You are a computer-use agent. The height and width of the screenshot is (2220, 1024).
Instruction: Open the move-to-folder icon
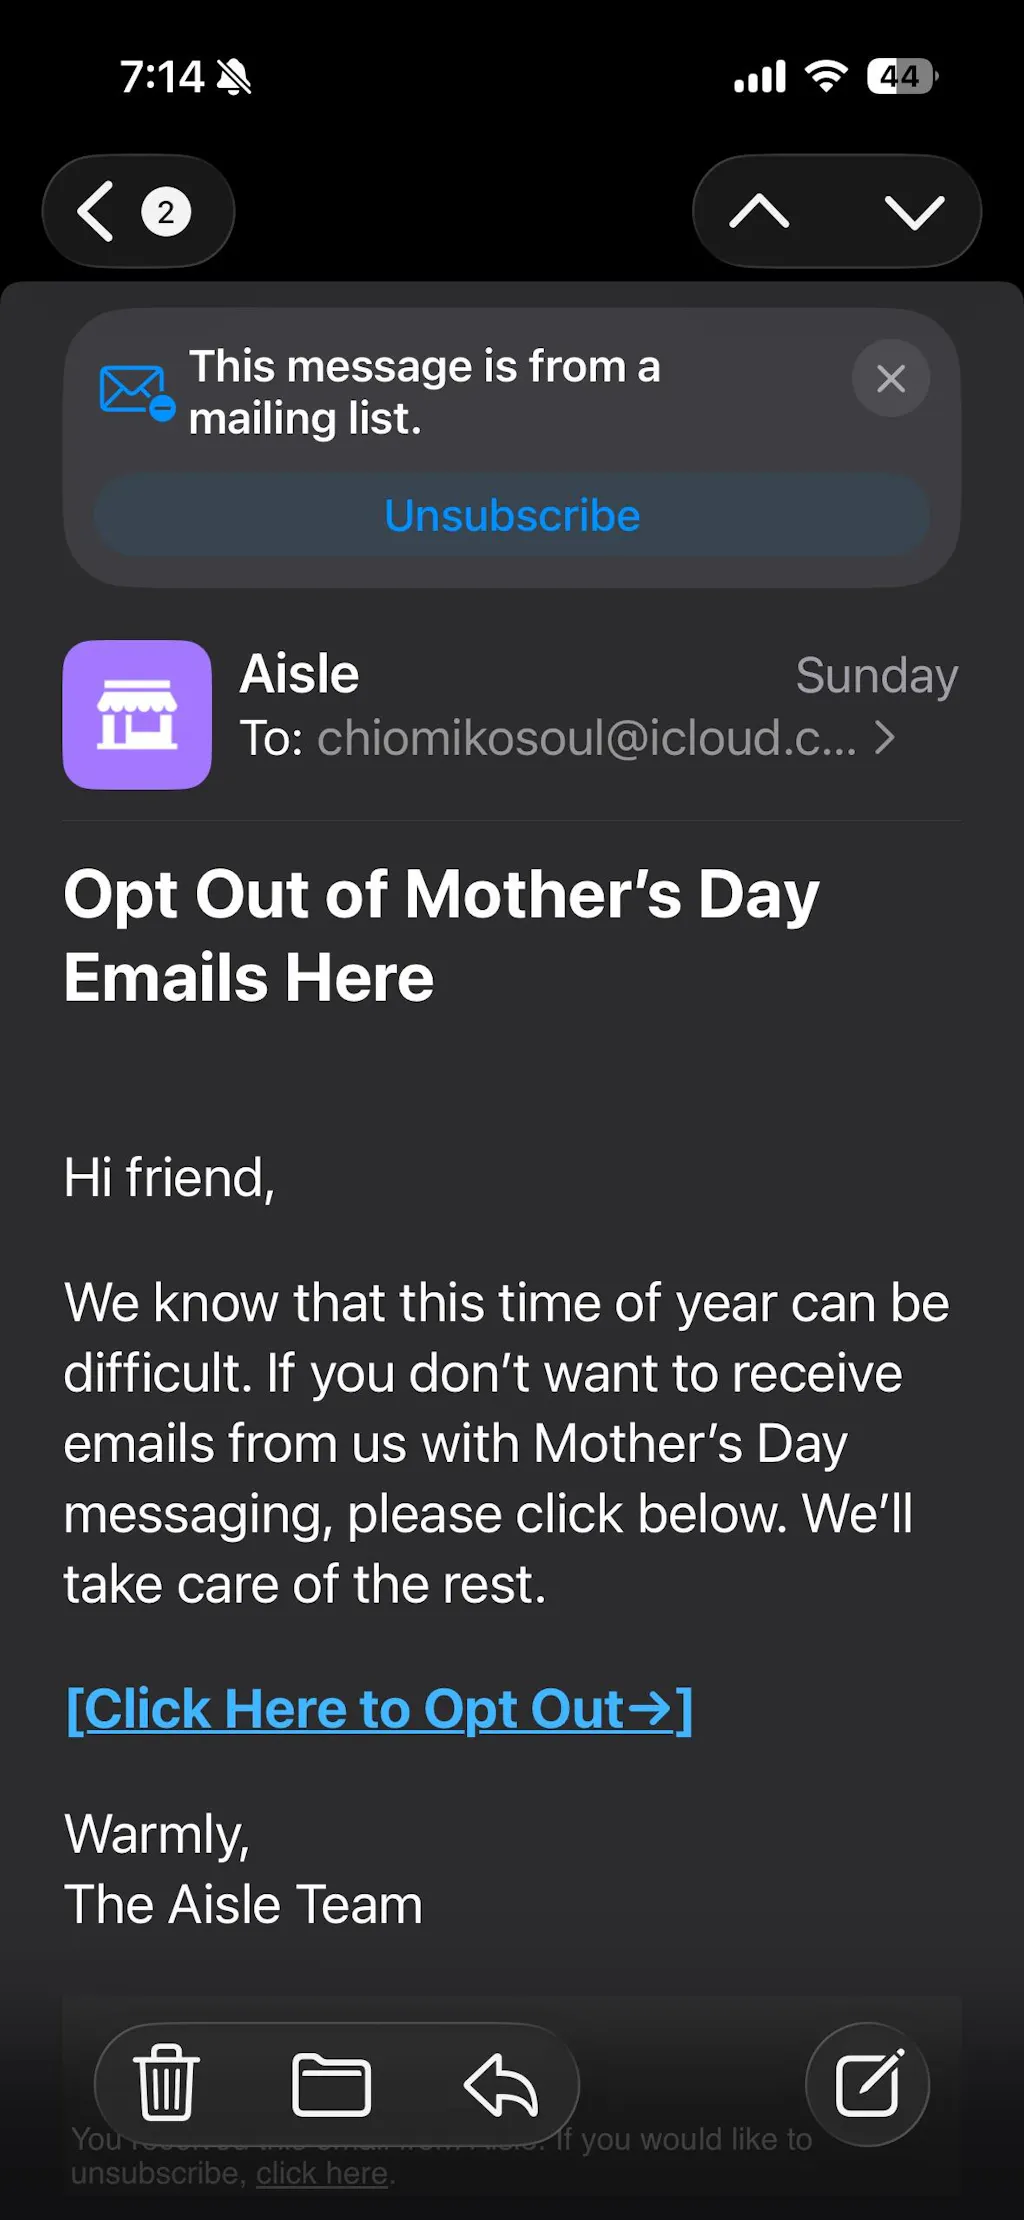[331, 2085]
